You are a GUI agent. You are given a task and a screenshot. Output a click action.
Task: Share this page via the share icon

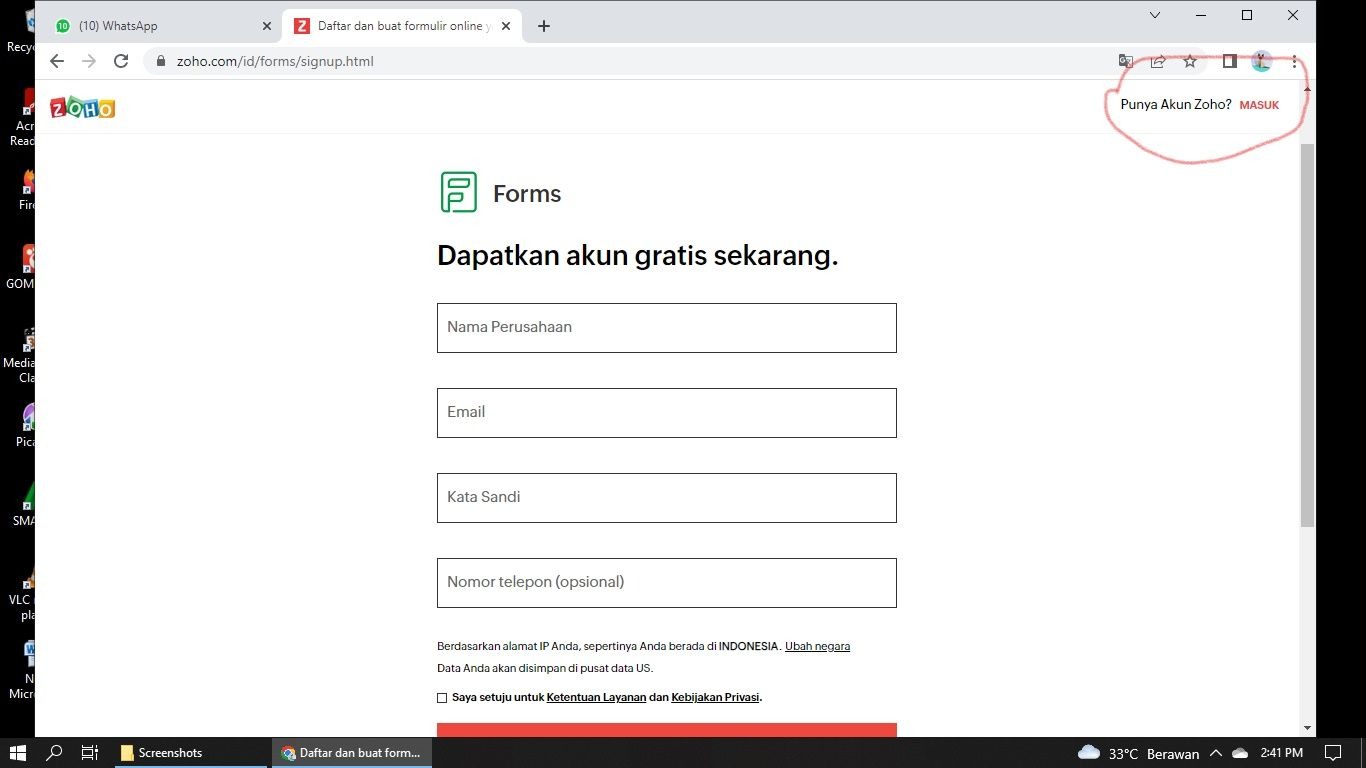pos(1158,61)
